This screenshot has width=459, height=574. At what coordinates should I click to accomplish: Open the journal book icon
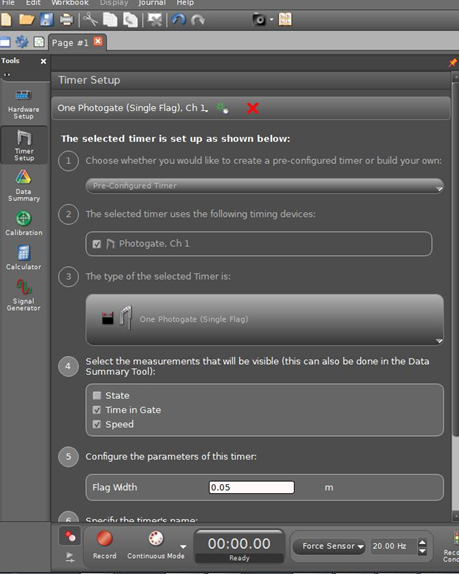pyautogui.click(x=285, y=19)
